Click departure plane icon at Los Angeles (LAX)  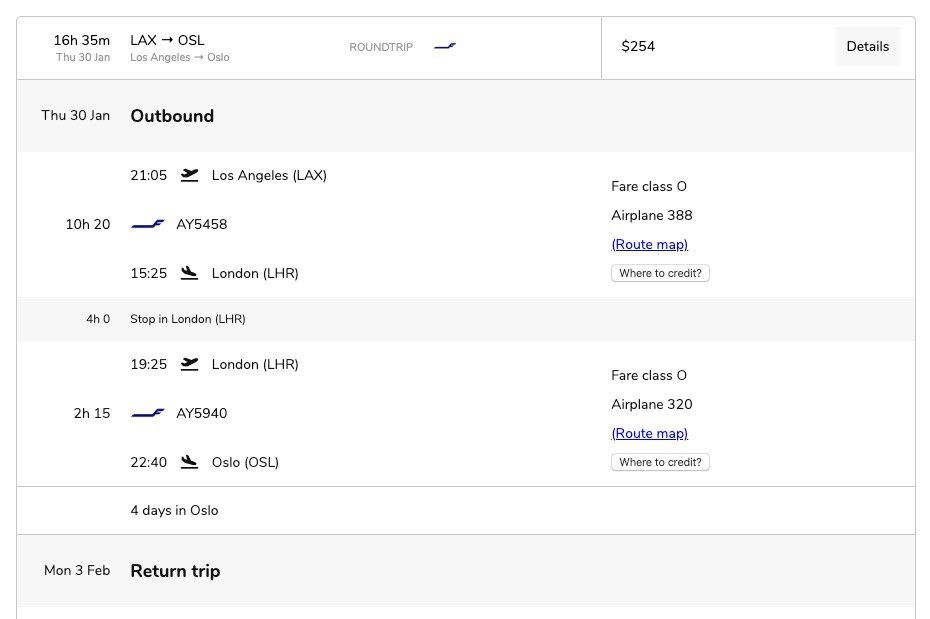click(190, 175)
